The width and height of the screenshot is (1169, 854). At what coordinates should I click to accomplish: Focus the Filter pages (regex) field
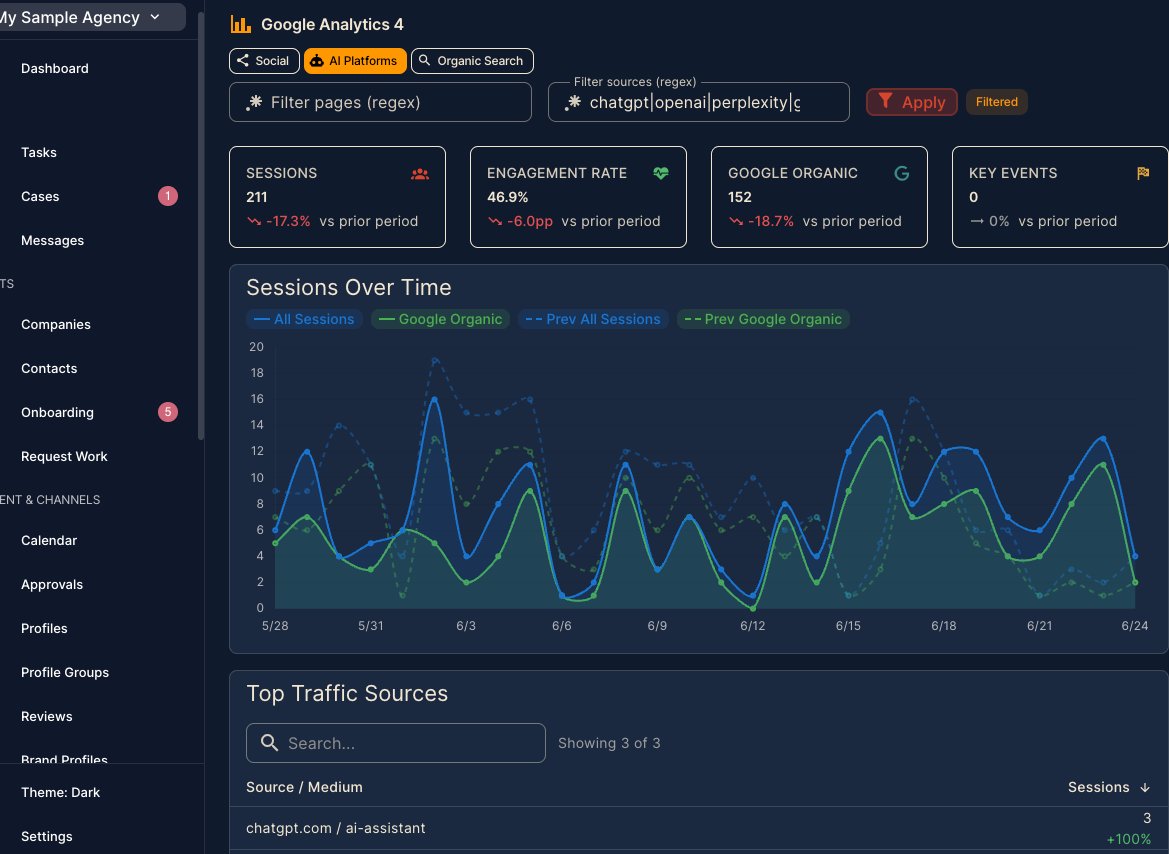coord(380,102)
